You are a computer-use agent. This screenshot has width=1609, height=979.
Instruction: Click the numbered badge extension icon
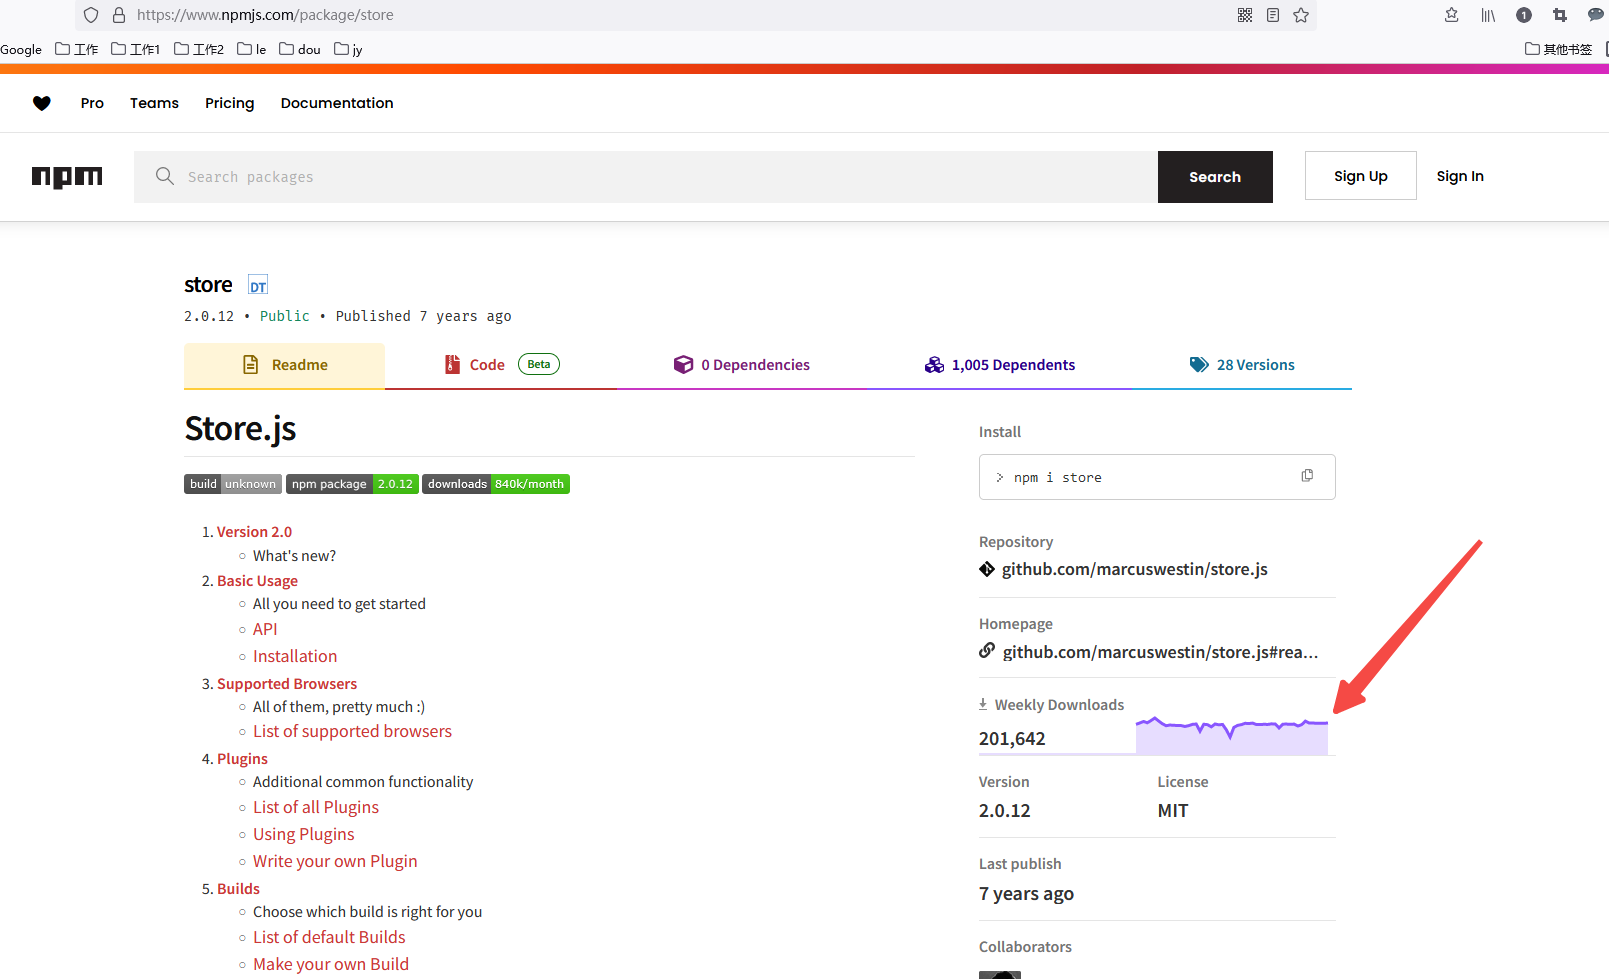click(x=1524, y=15)
